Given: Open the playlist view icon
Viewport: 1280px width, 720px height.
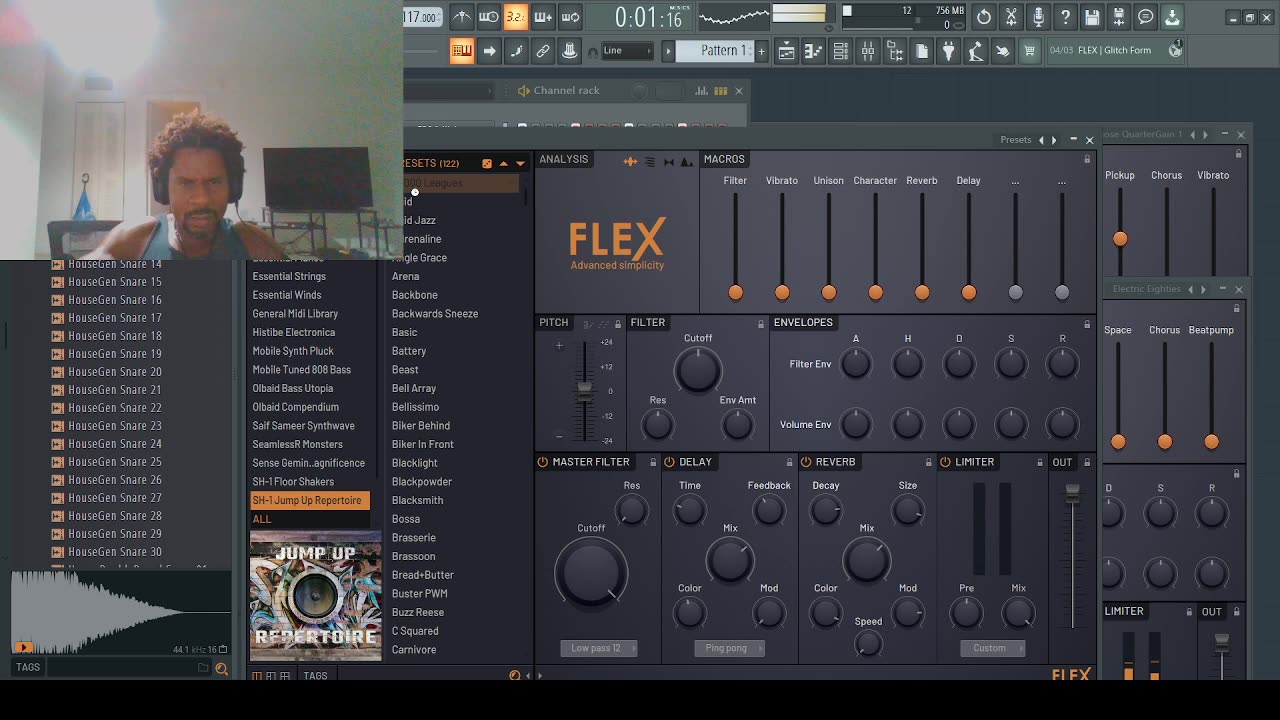Looking at the screenshot, I should tap(787, 51).
